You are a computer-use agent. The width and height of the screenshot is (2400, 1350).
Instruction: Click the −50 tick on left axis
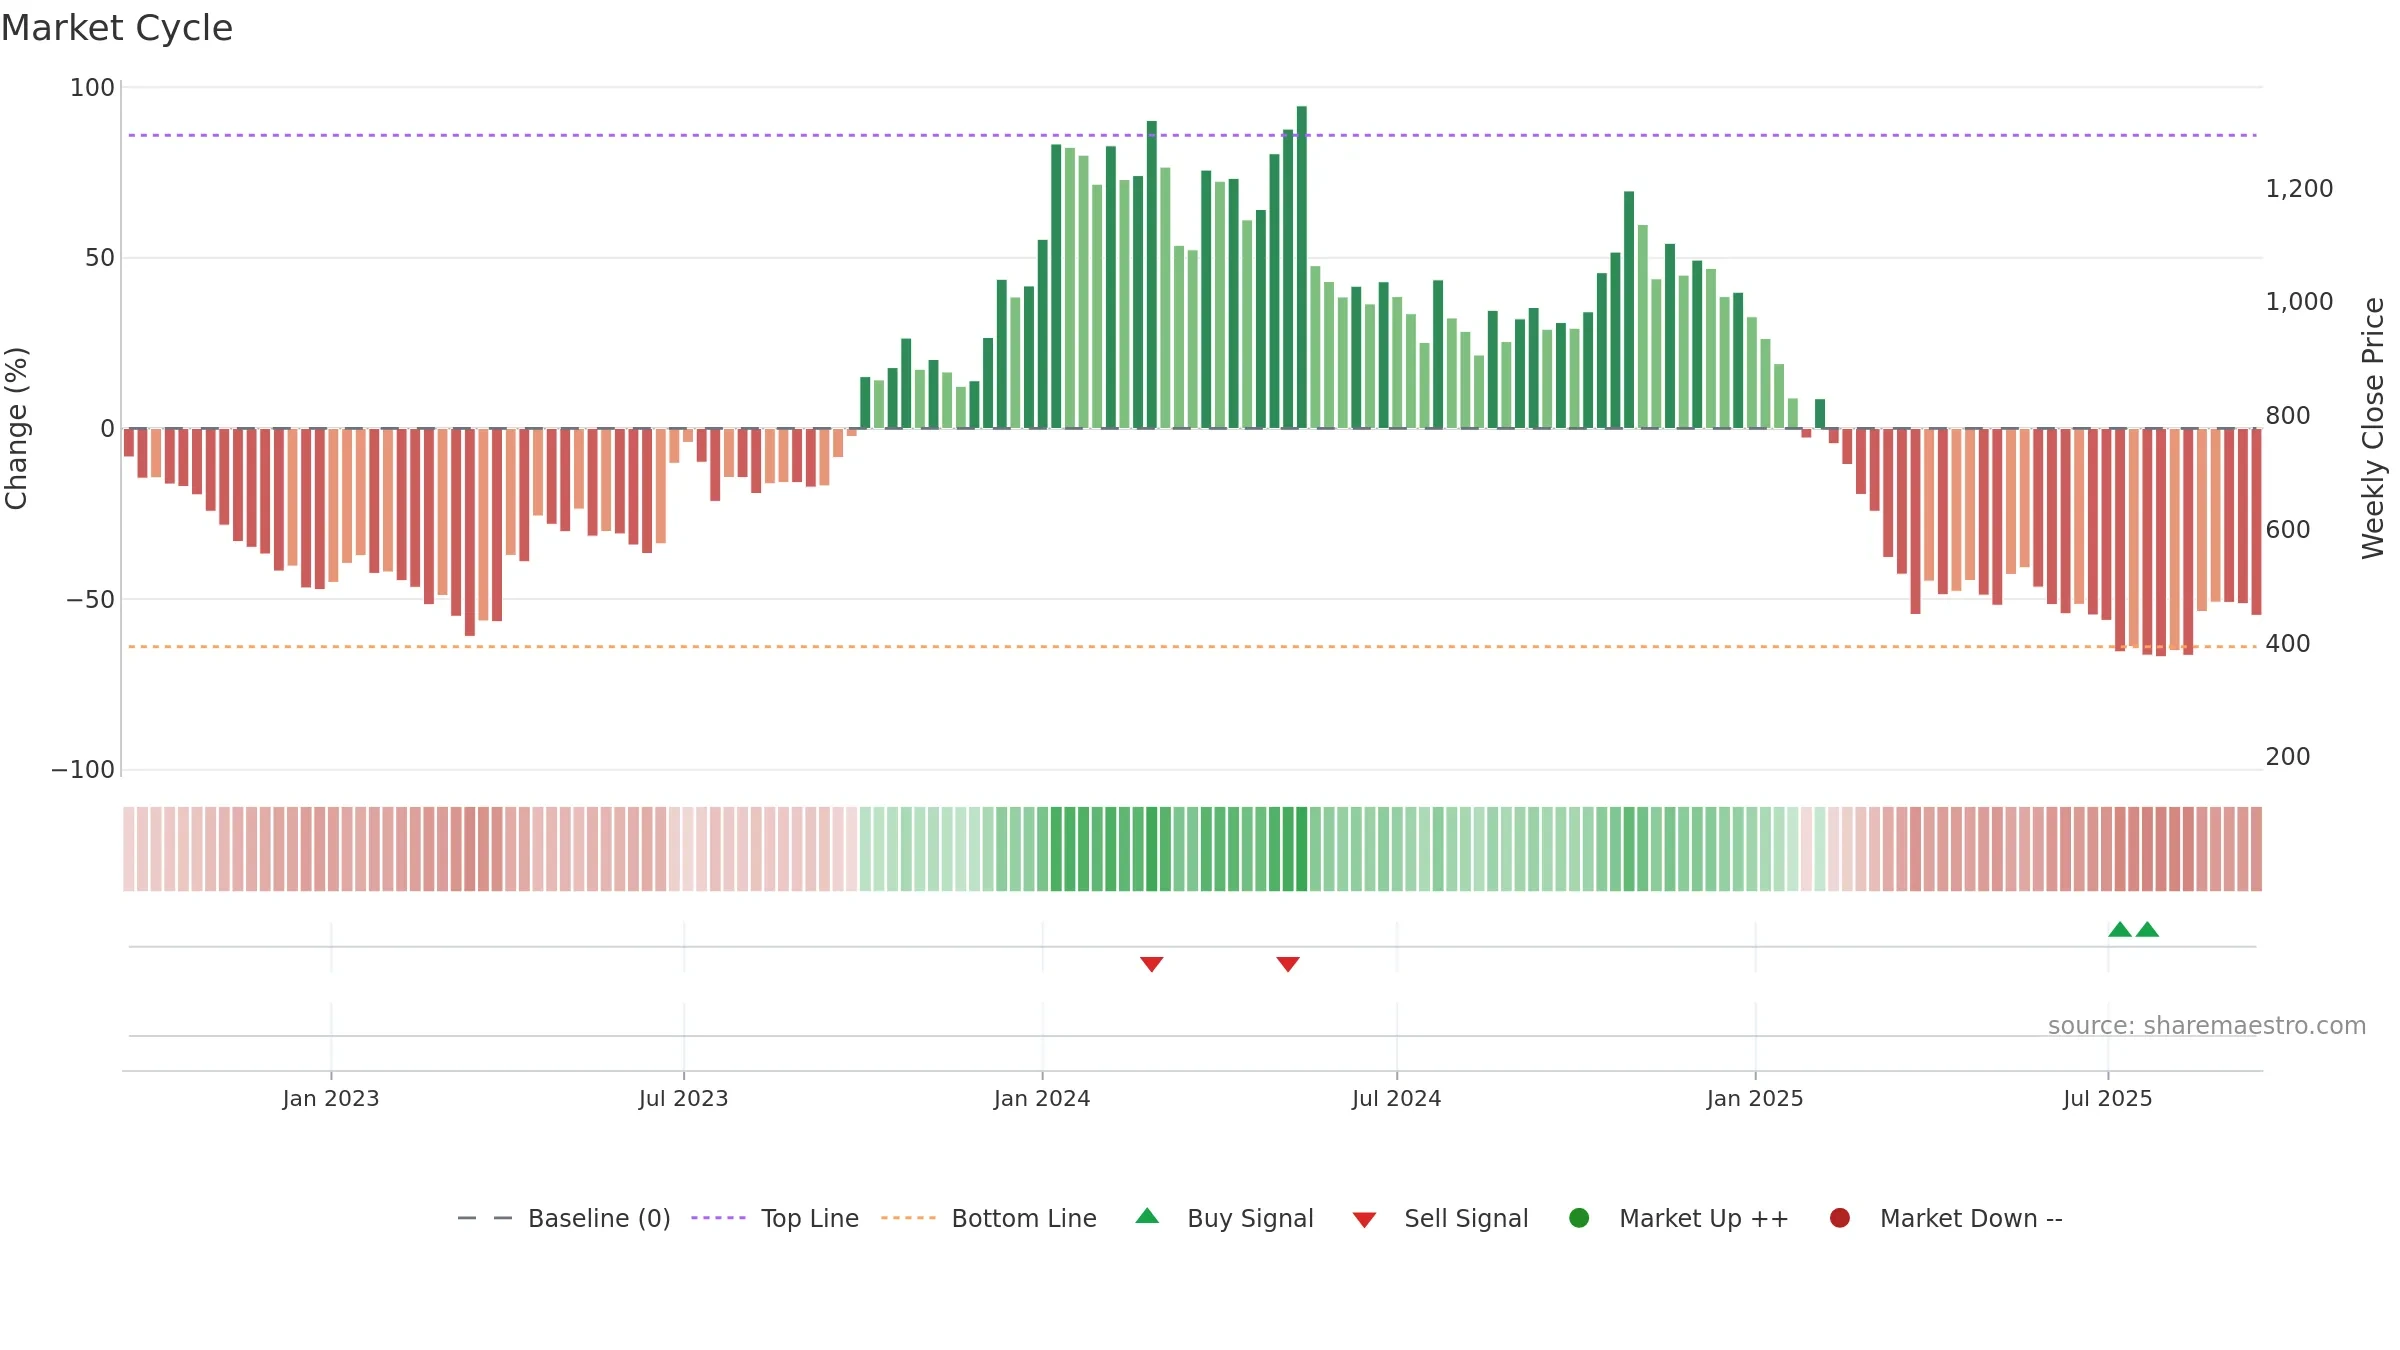coord(90,600)
